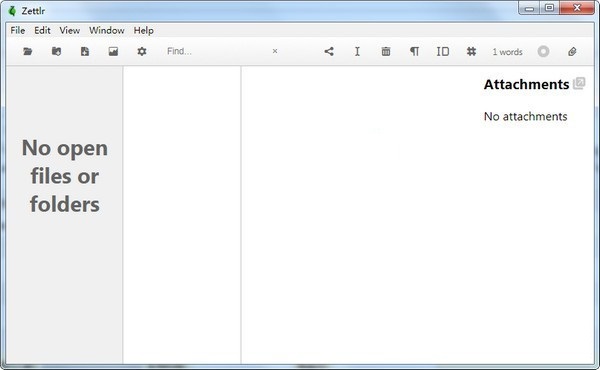Screen dimensions: 600x370
Task: Minimize the Zettlr window
Action: 529,8
